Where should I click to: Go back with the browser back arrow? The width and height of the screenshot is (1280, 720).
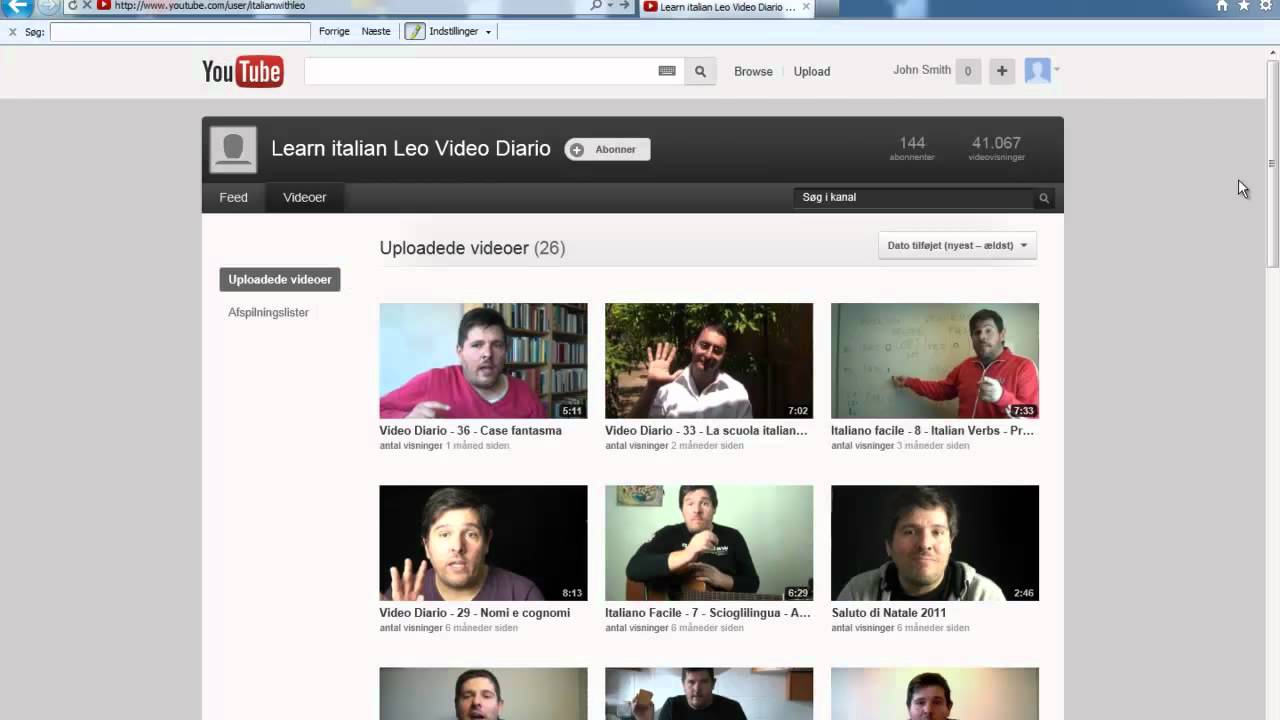(17, 6)
